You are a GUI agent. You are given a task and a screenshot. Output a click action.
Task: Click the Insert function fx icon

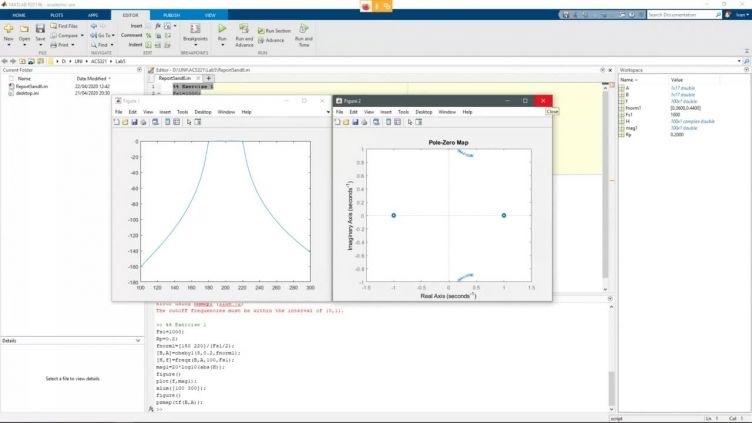click(158, 26)
